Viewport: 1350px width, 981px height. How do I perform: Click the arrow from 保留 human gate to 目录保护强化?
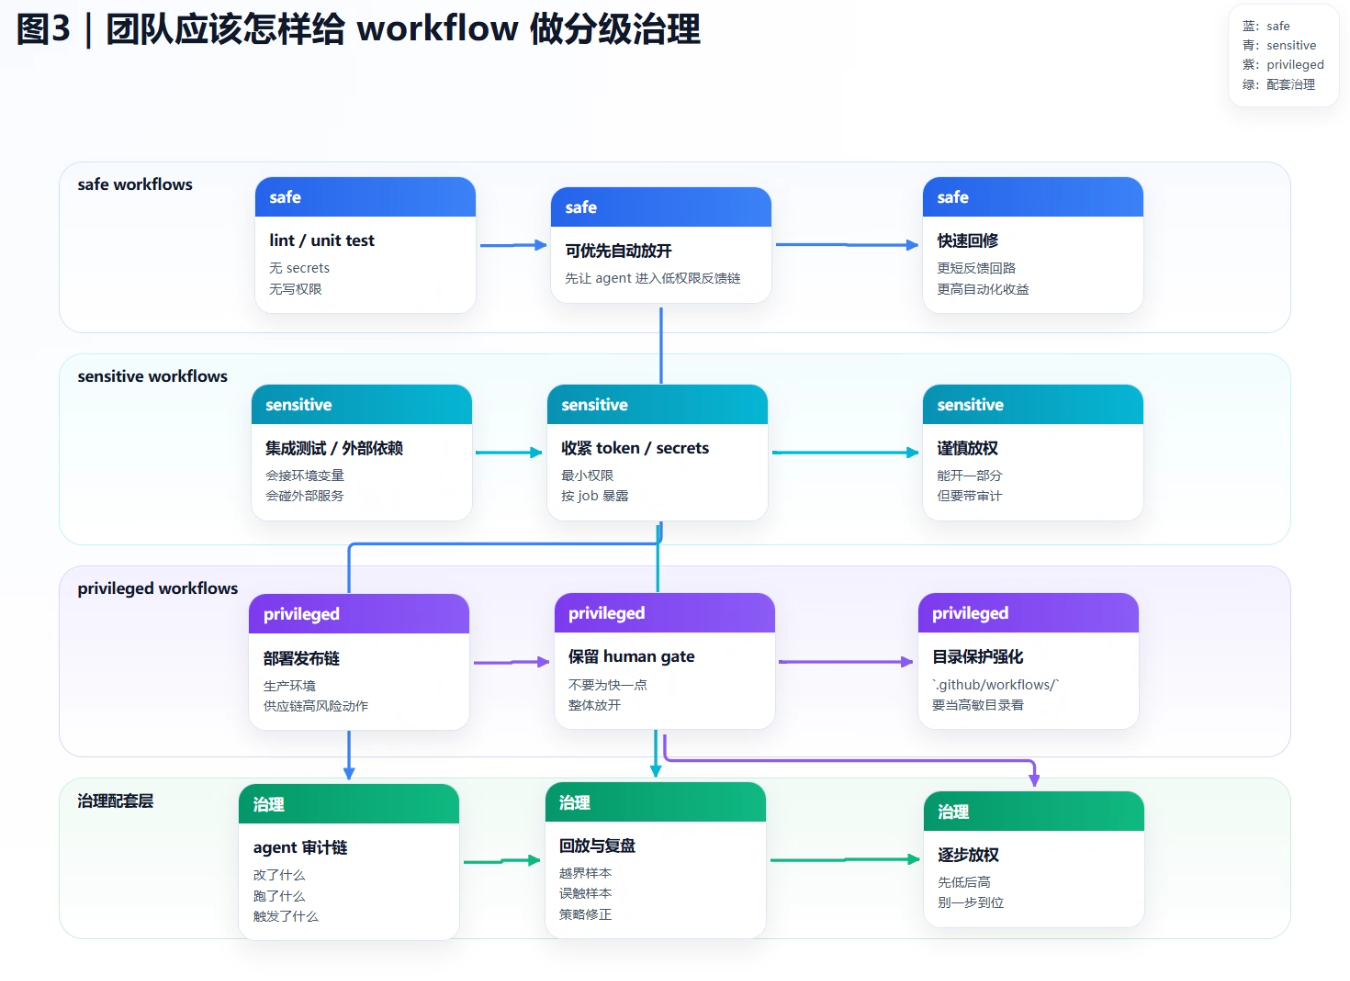(846, 661)
